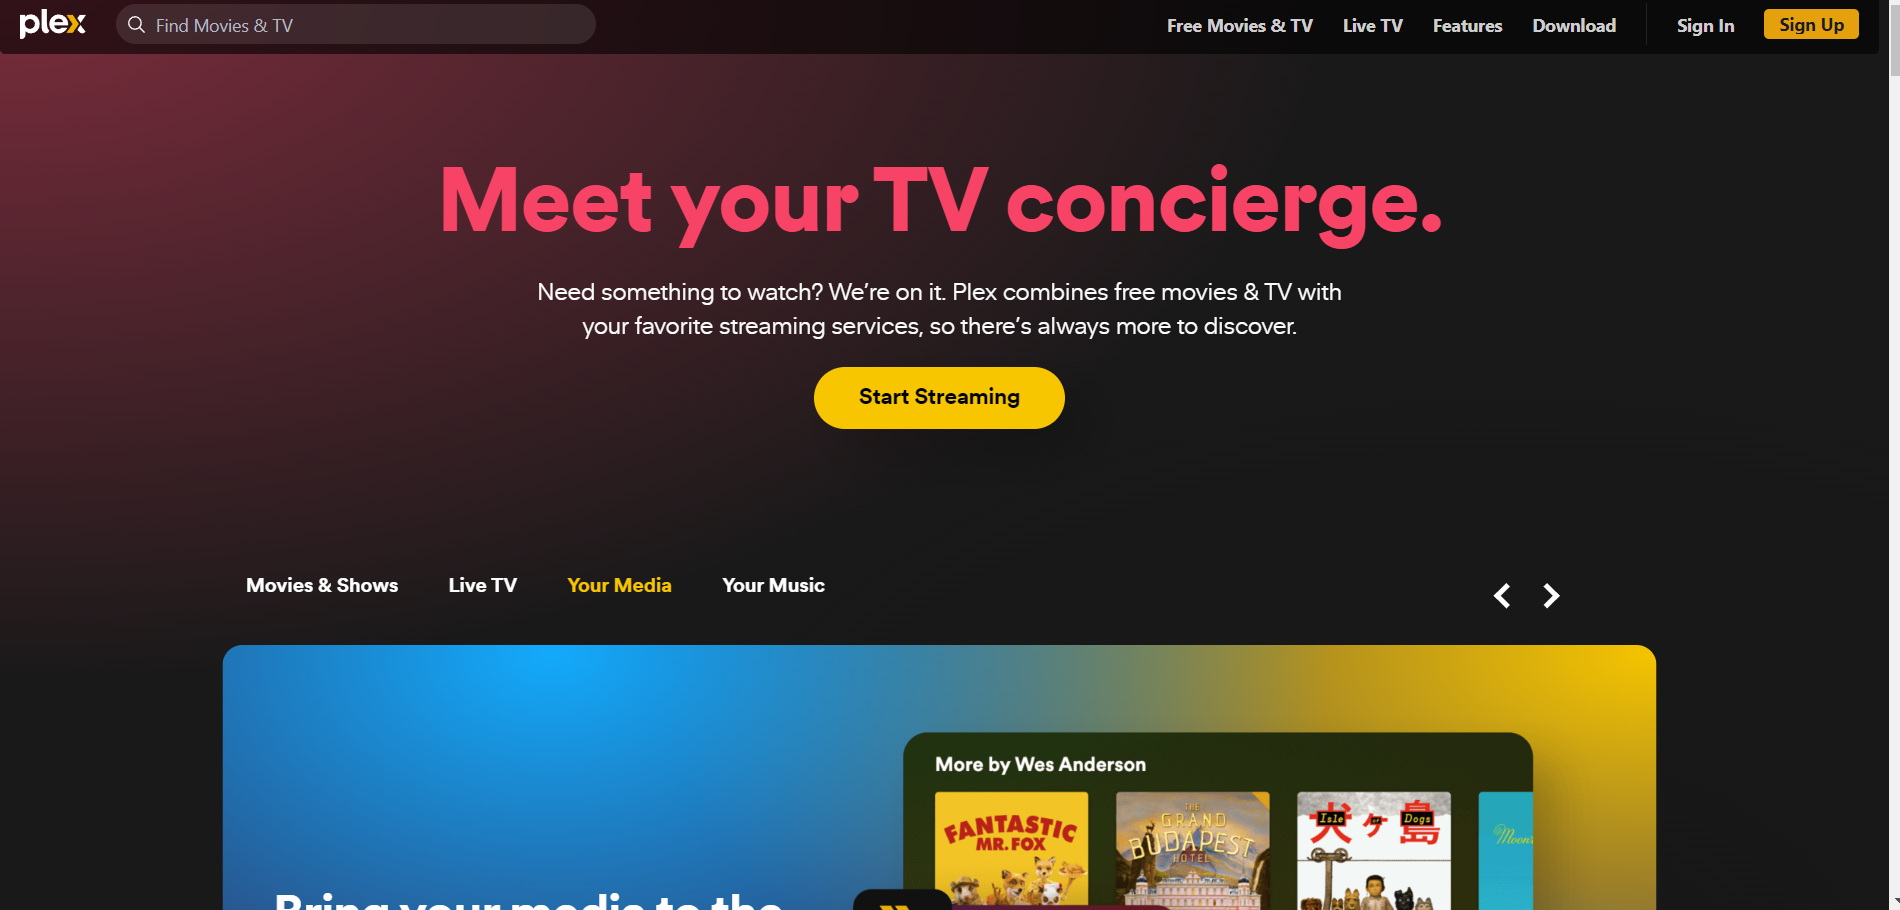Click the yellow Sign Up button

click(1811, 25)
